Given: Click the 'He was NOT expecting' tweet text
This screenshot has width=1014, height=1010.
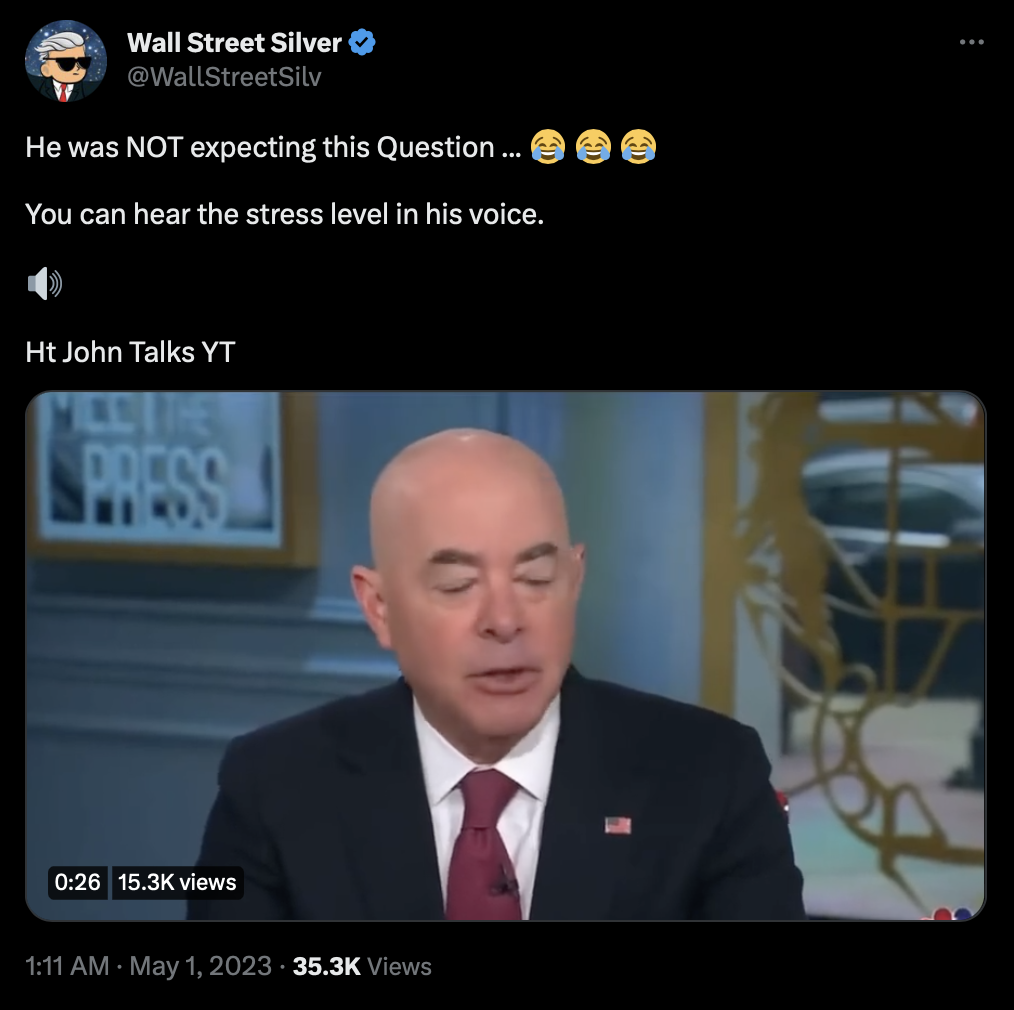Looking at the screenshot, I should (x=273, y=147).
